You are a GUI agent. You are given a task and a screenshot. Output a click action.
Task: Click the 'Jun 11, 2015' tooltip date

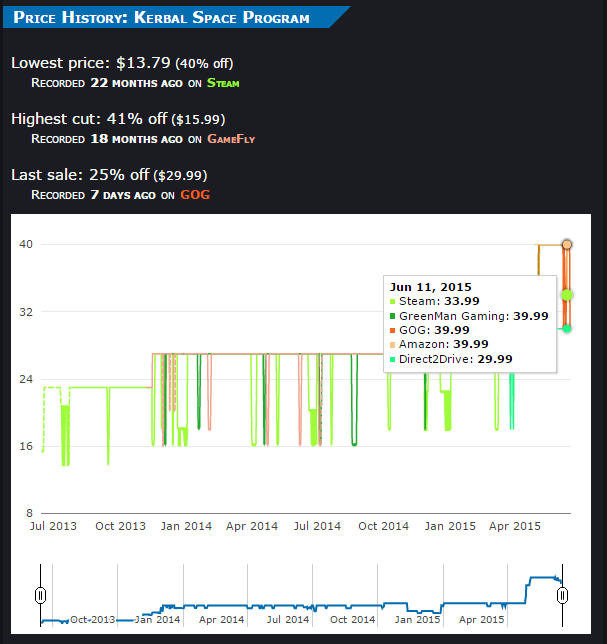(x=430, y=287)
